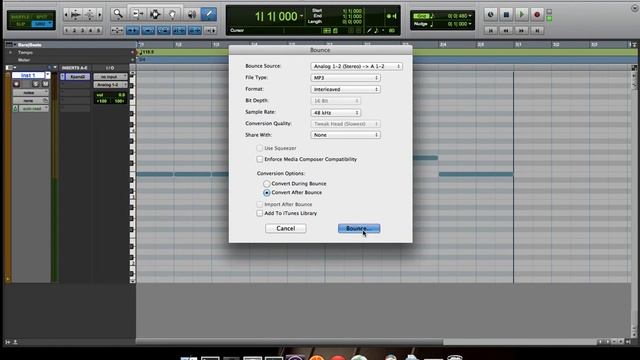Open Inst 1 input selector

click(110, 77)
